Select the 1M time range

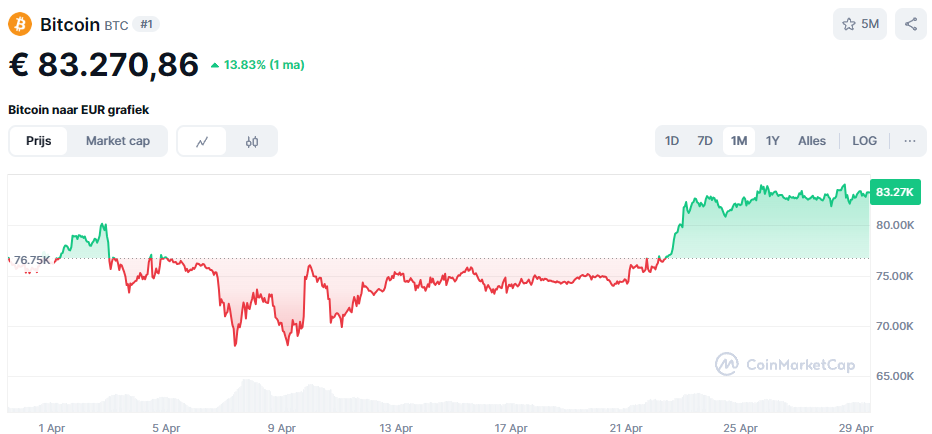coord(739,141)
